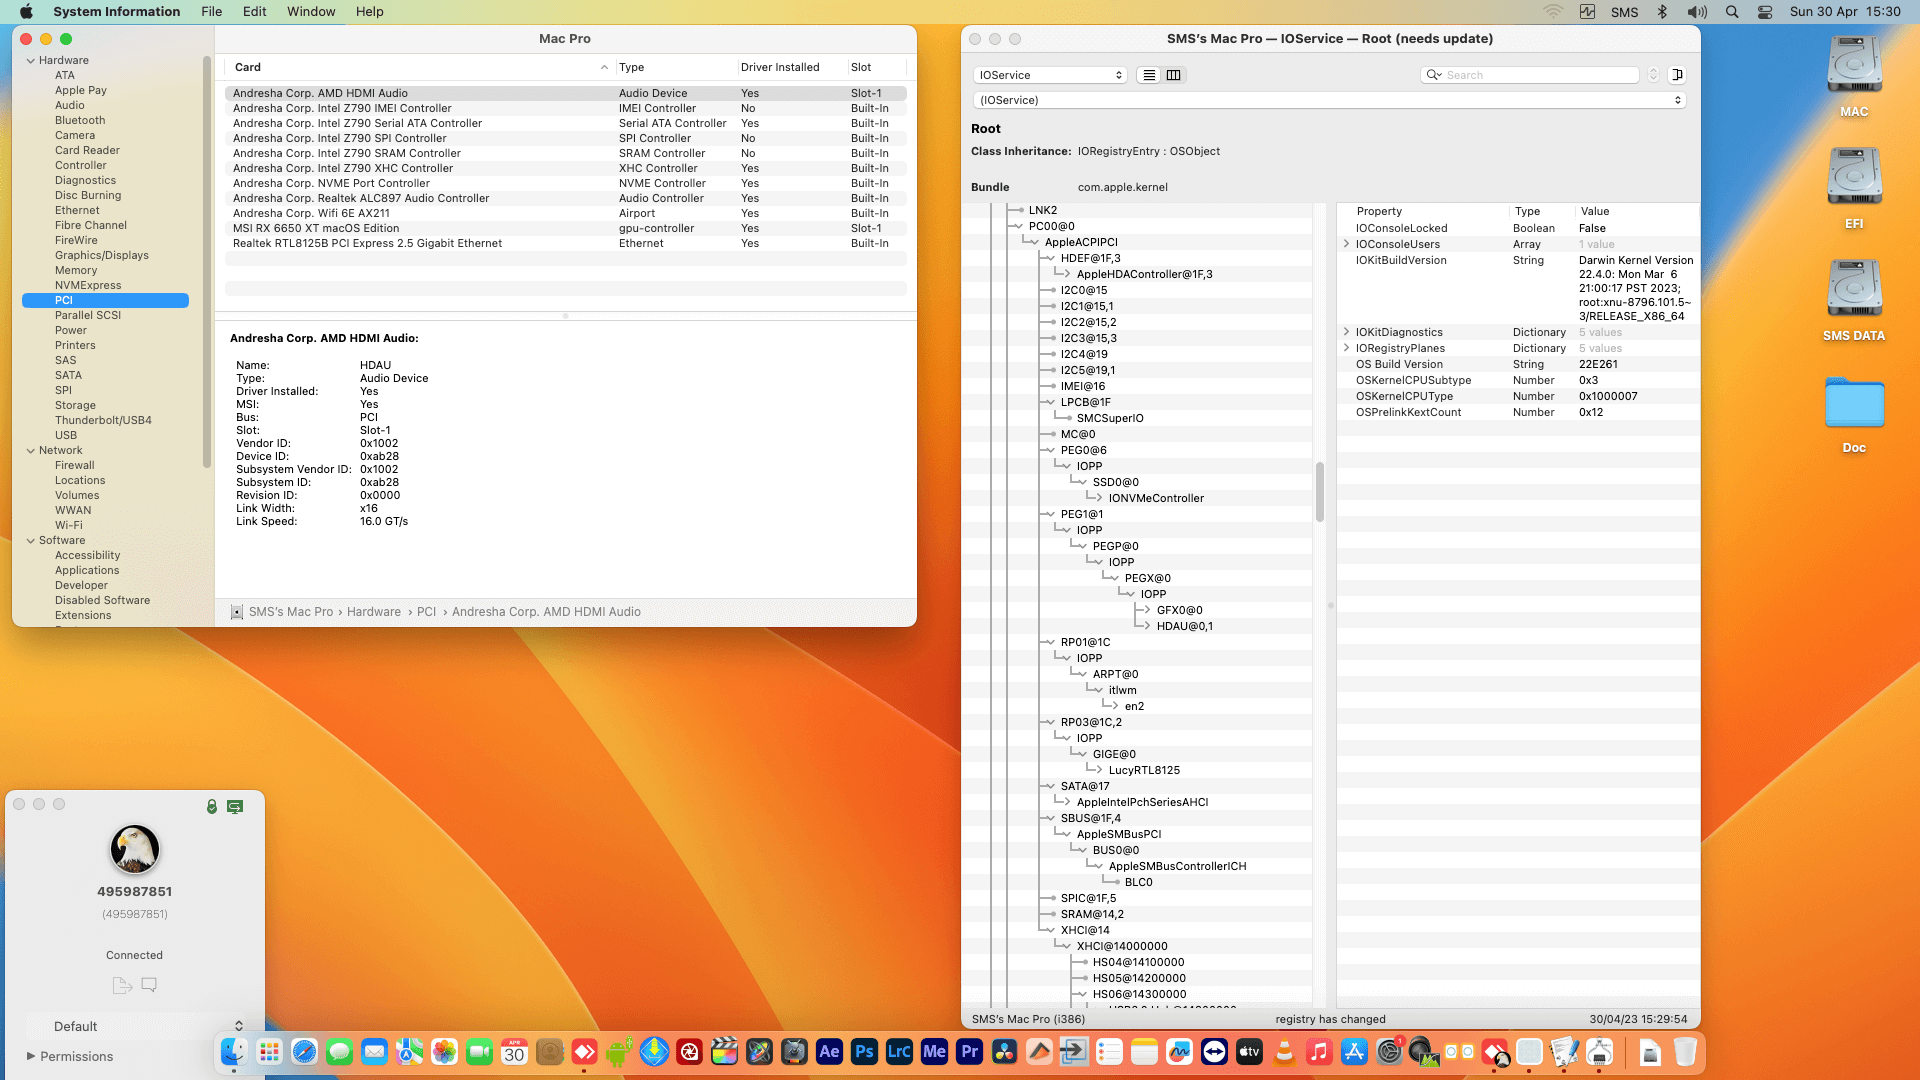Click the AnyDesk file transfer icon

point(122,985)
